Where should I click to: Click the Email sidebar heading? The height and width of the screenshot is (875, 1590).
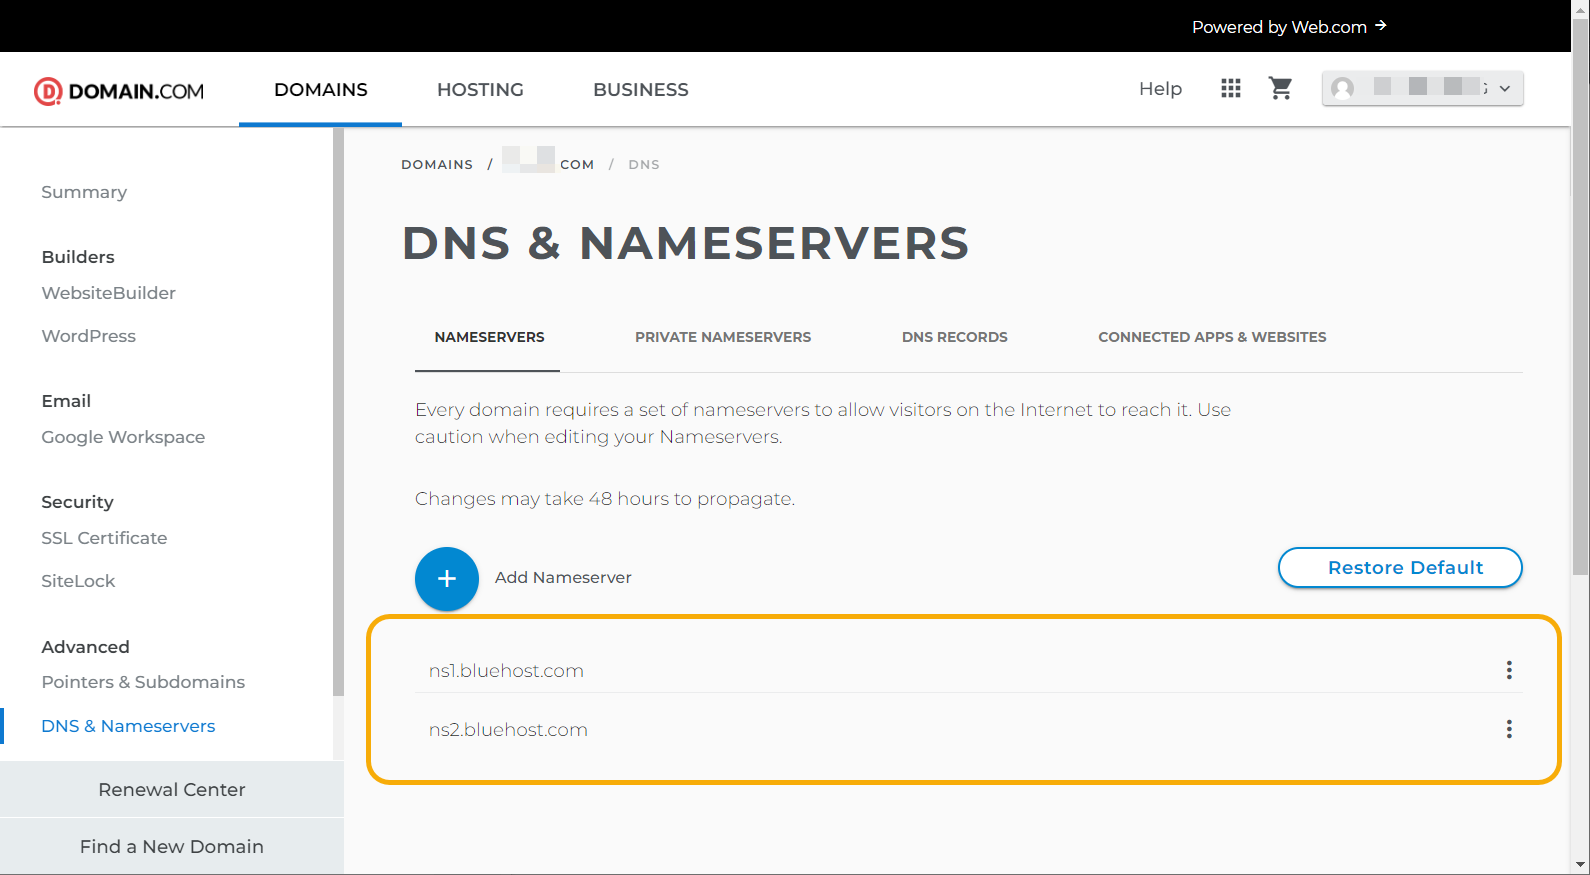pos(66,401)
